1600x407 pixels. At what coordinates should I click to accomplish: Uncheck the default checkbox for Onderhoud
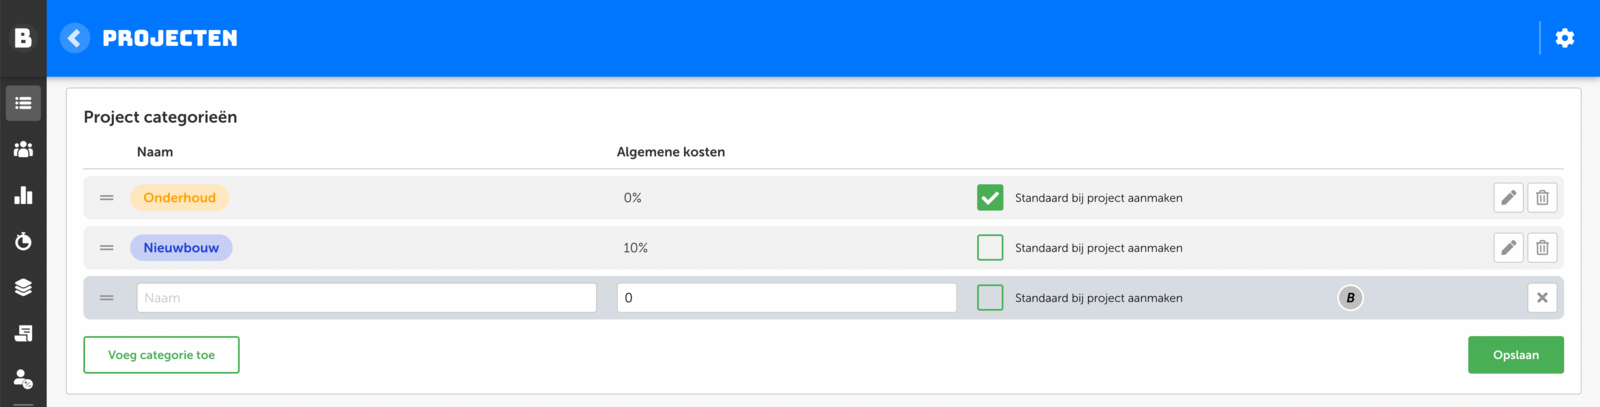(990, 198)
